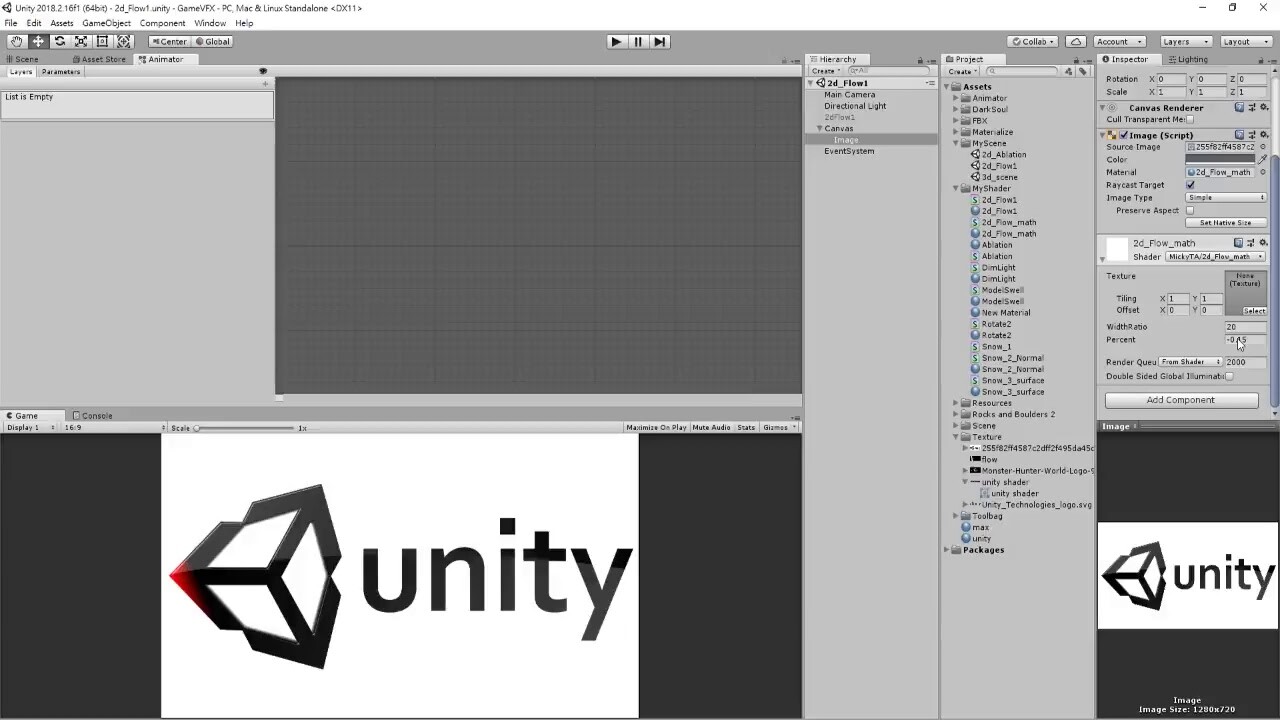Toggle Stats overlay in Game view
Viewport: 1280px width, 720px height.
(x=746, y=427)
